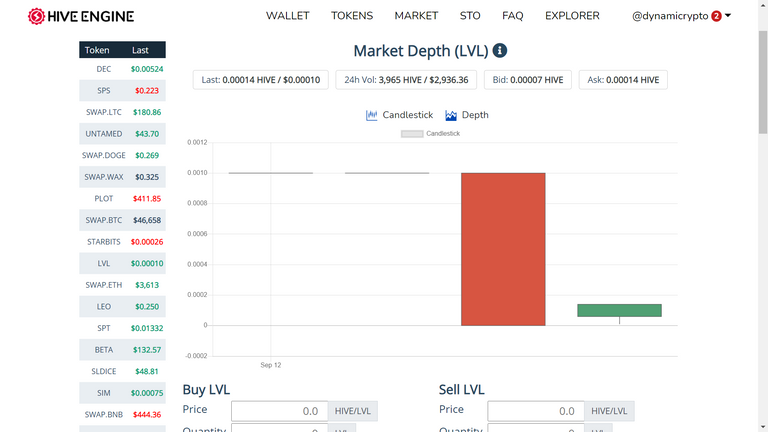Click the $46,658 SWAP.BTC price
This screenshot has width=768, height=432.
[x=147, y=220]
